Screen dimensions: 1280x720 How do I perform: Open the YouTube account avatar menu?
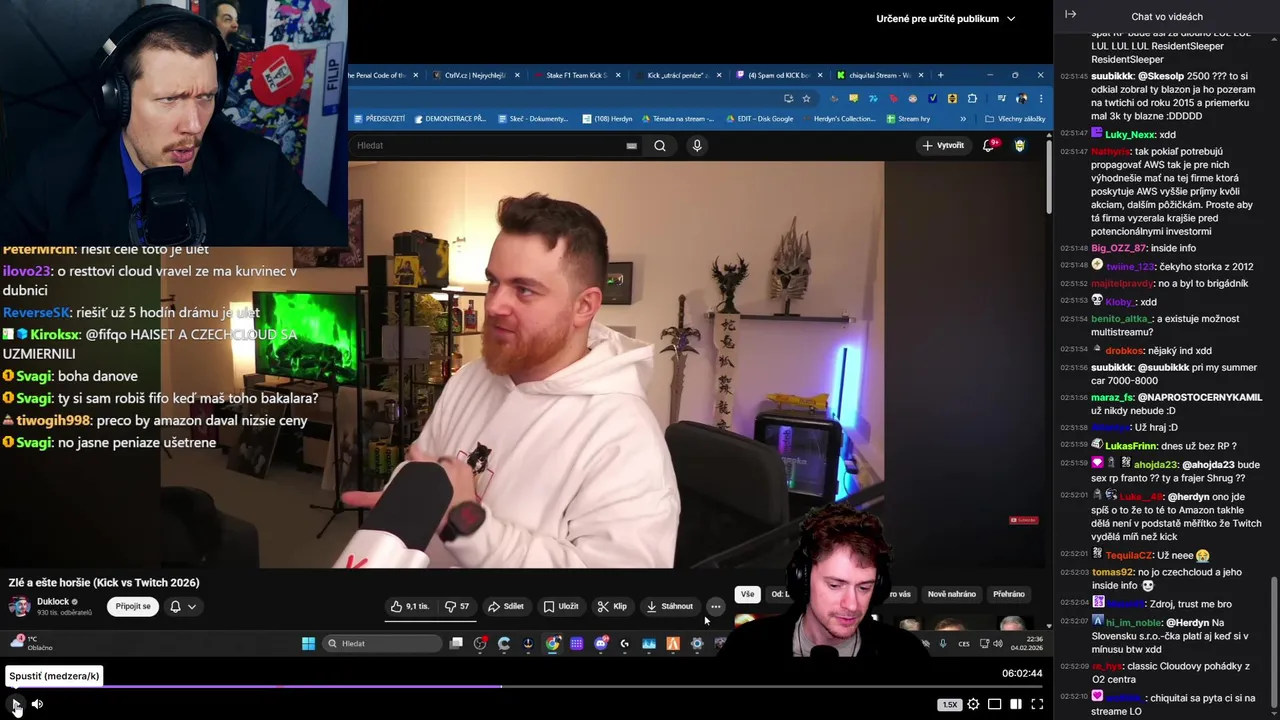pos(1020,145)
